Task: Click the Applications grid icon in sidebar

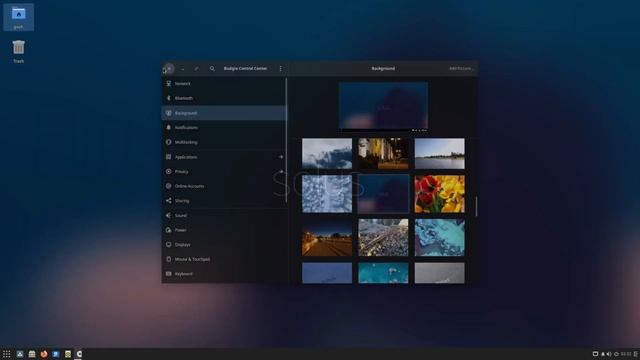Action: [x=169, y=157]
